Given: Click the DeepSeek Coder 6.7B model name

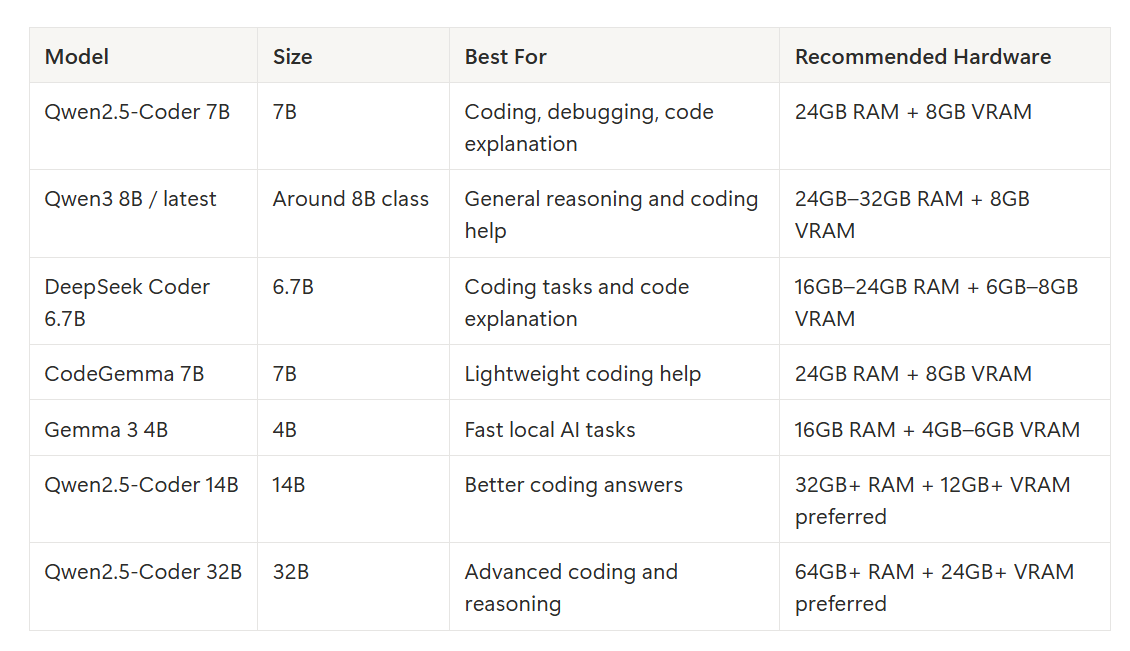Looking at the screenshot, I should (127, 302).
